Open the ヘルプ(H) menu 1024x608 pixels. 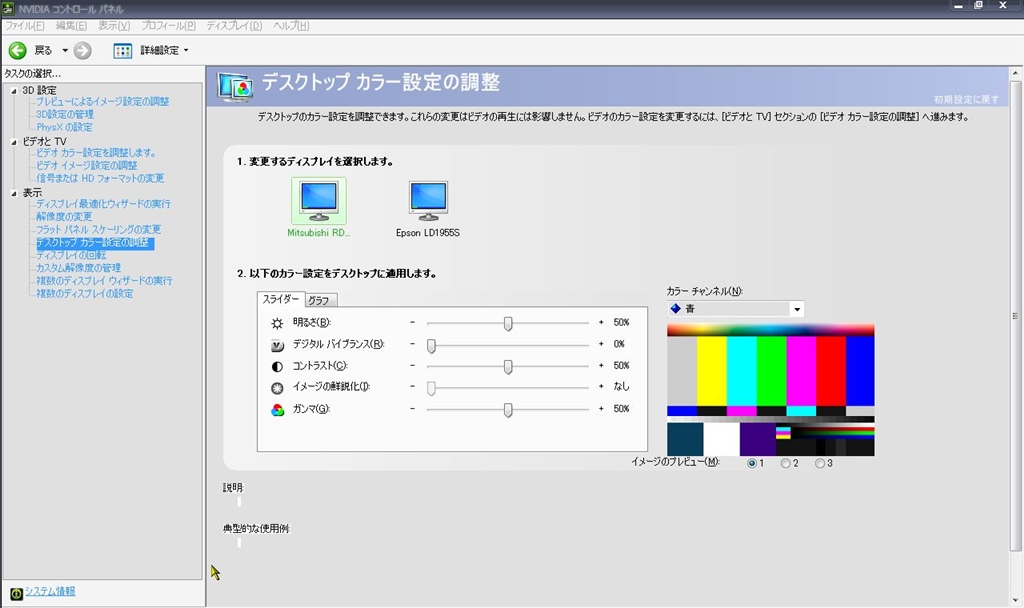pyautogui.click(x=291, y=25)
